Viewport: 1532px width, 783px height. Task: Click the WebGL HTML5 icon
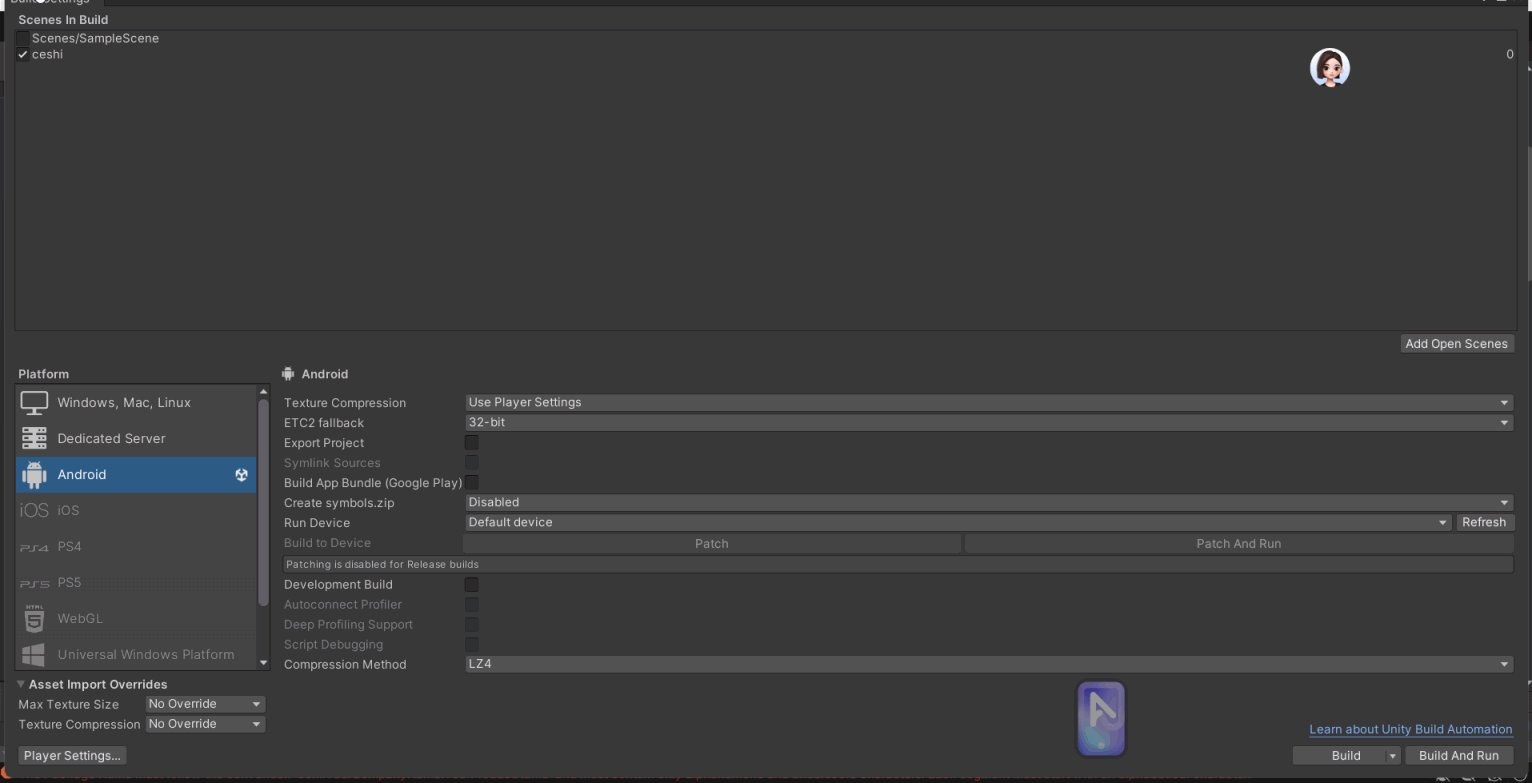(x=34, y=619)
